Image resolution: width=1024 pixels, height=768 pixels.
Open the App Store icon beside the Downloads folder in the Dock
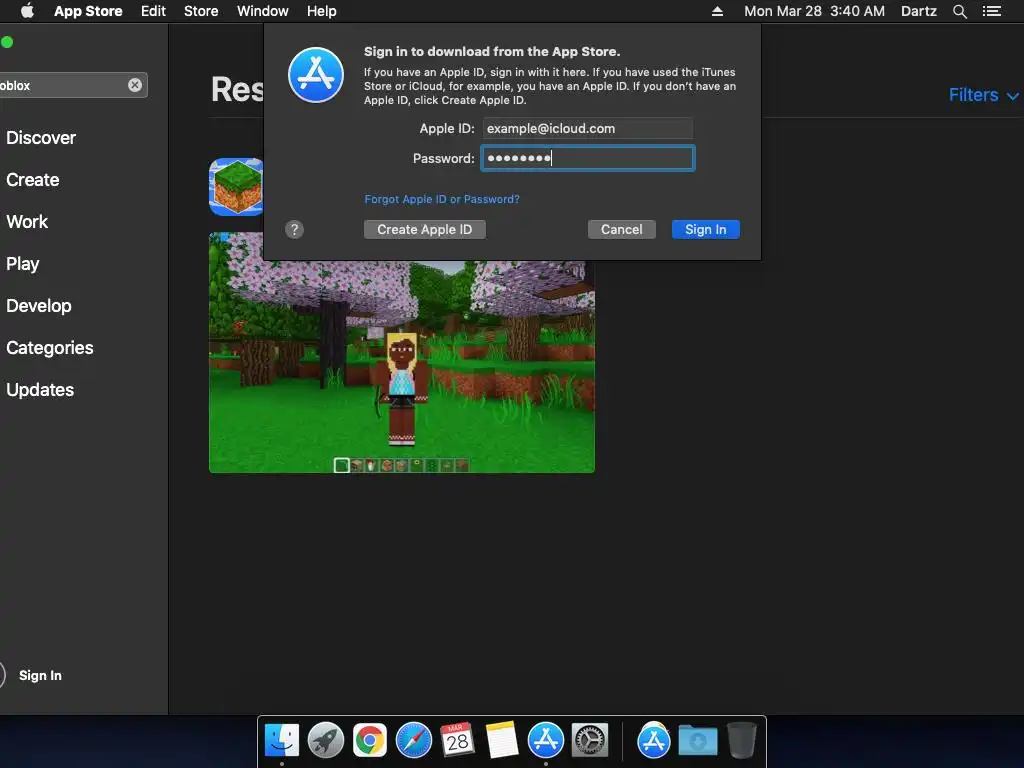tap(654, 741)
